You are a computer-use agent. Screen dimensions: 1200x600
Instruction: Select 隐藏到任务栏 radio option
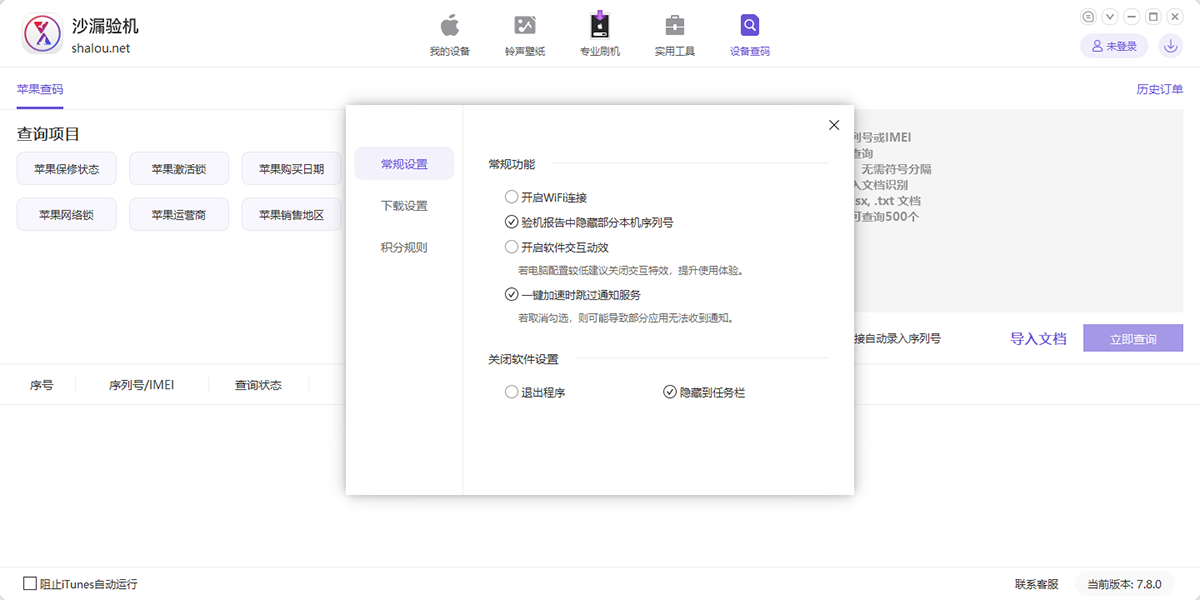click(x=670, y=393)
